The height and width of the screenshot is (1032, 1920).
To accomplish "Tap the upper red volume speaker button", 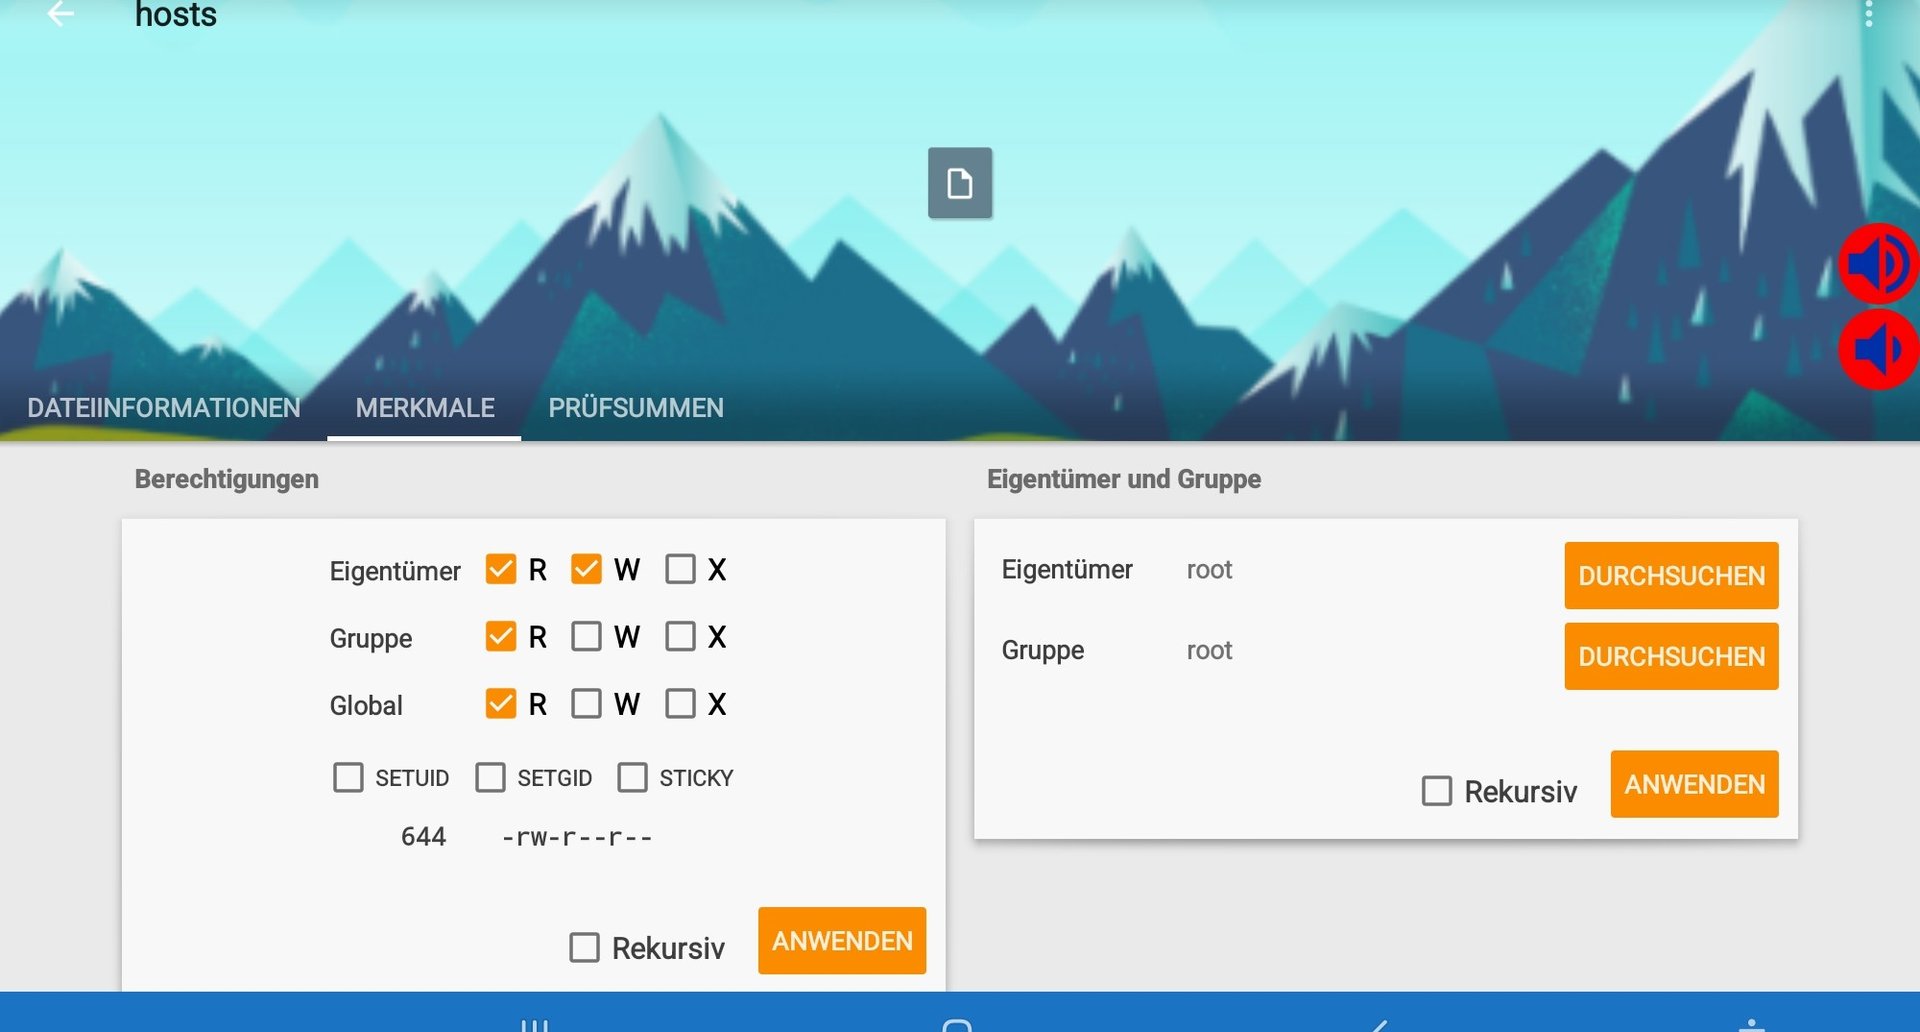I will 1878,264.
